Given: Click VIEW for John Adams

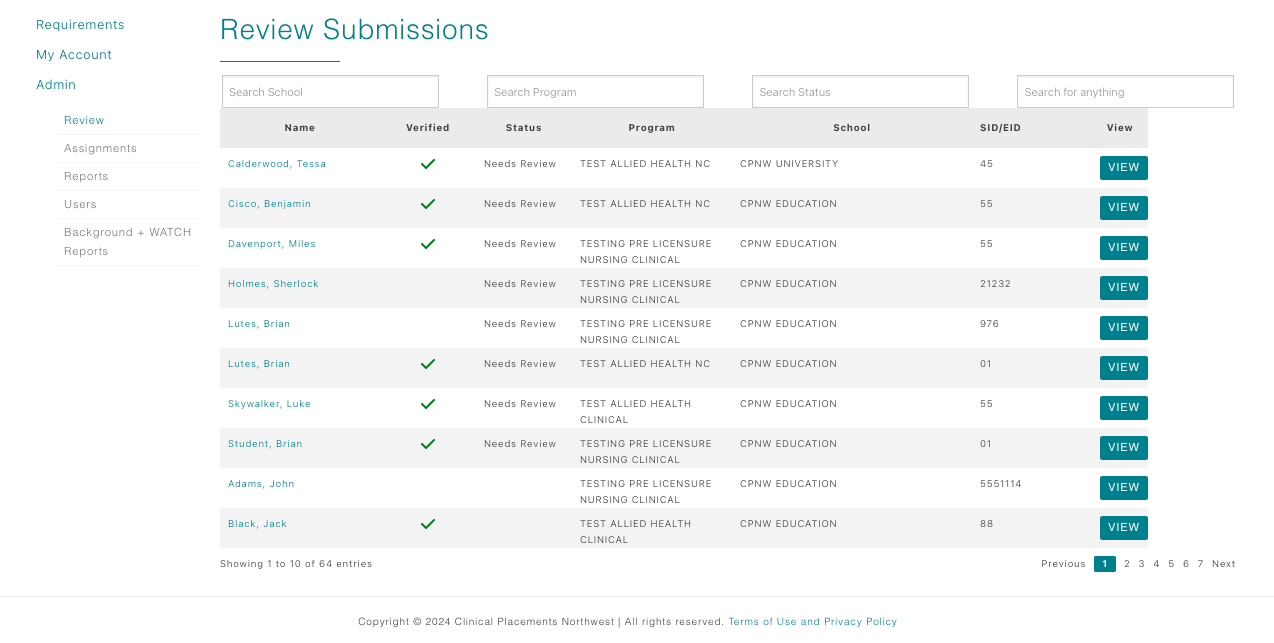Looking at the screenshot, I should coord(1123,487).
